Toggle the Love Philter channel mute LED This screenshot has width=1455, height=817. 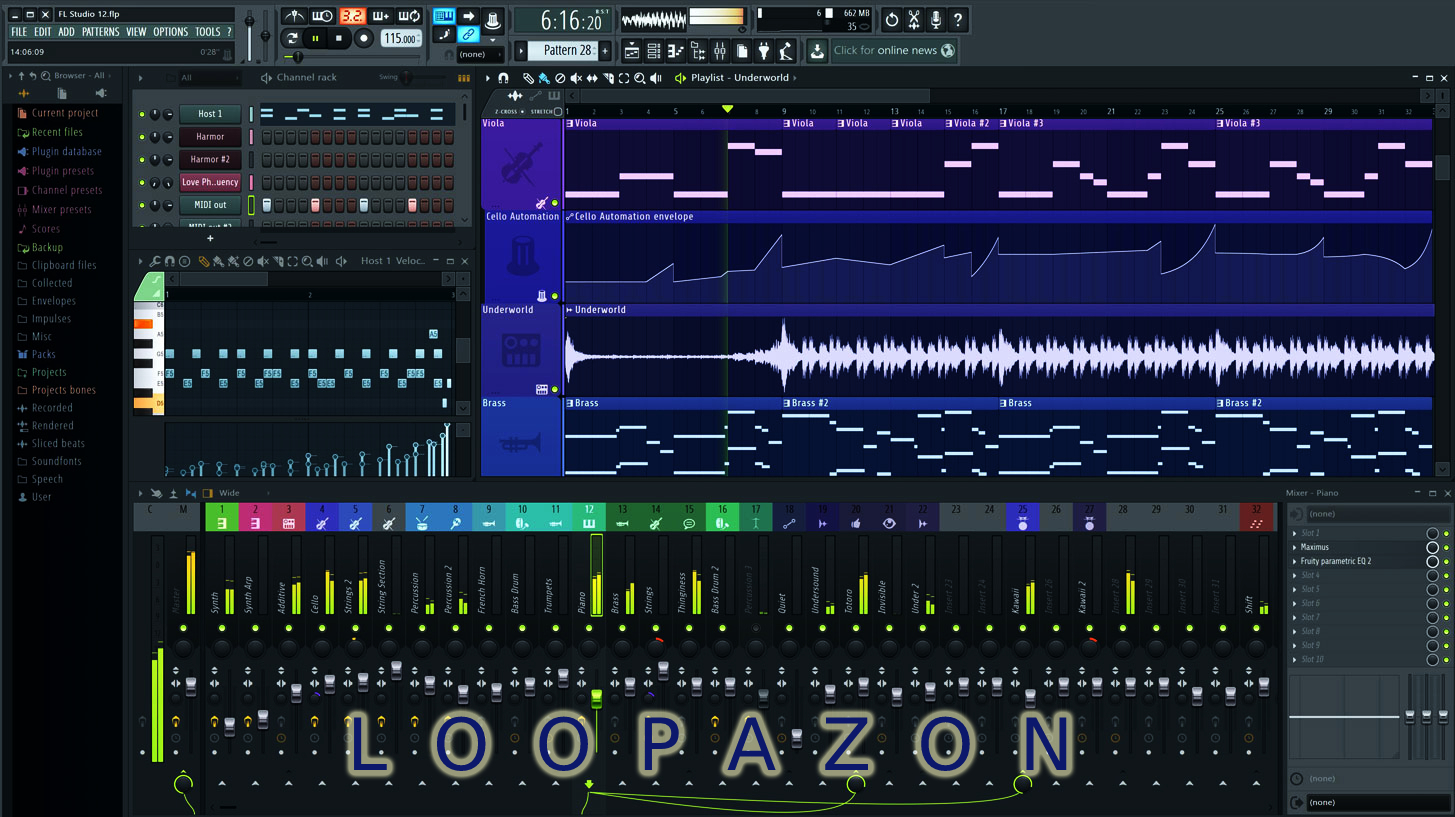tap(142, 183)
